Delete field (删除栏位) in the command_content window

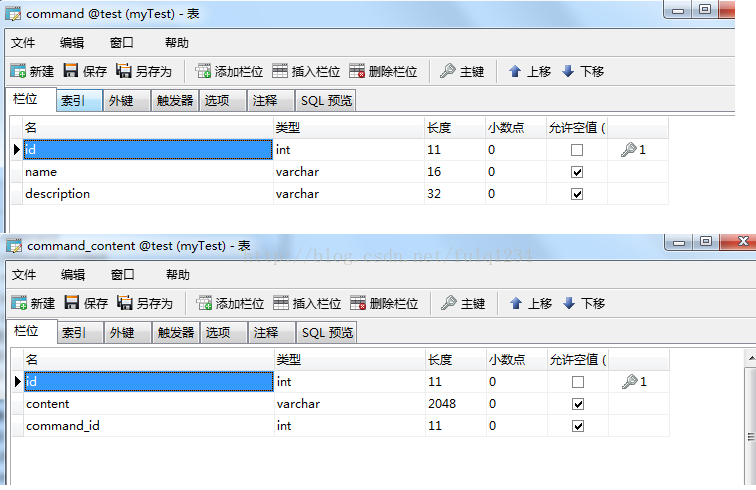(x=384, y=303)
